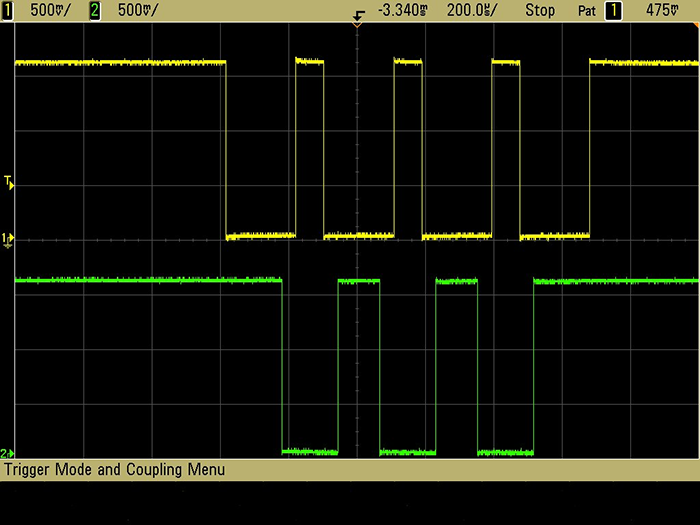Click channel 1 ground reference marker

point(7,238)
